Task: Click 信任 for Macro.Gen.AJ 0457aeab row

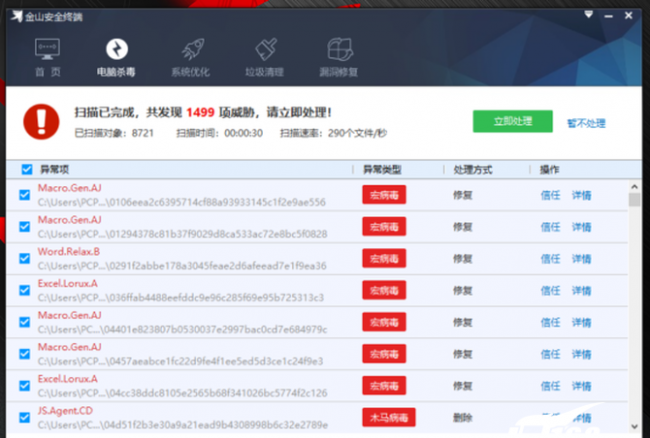Action: coord(550,354)
